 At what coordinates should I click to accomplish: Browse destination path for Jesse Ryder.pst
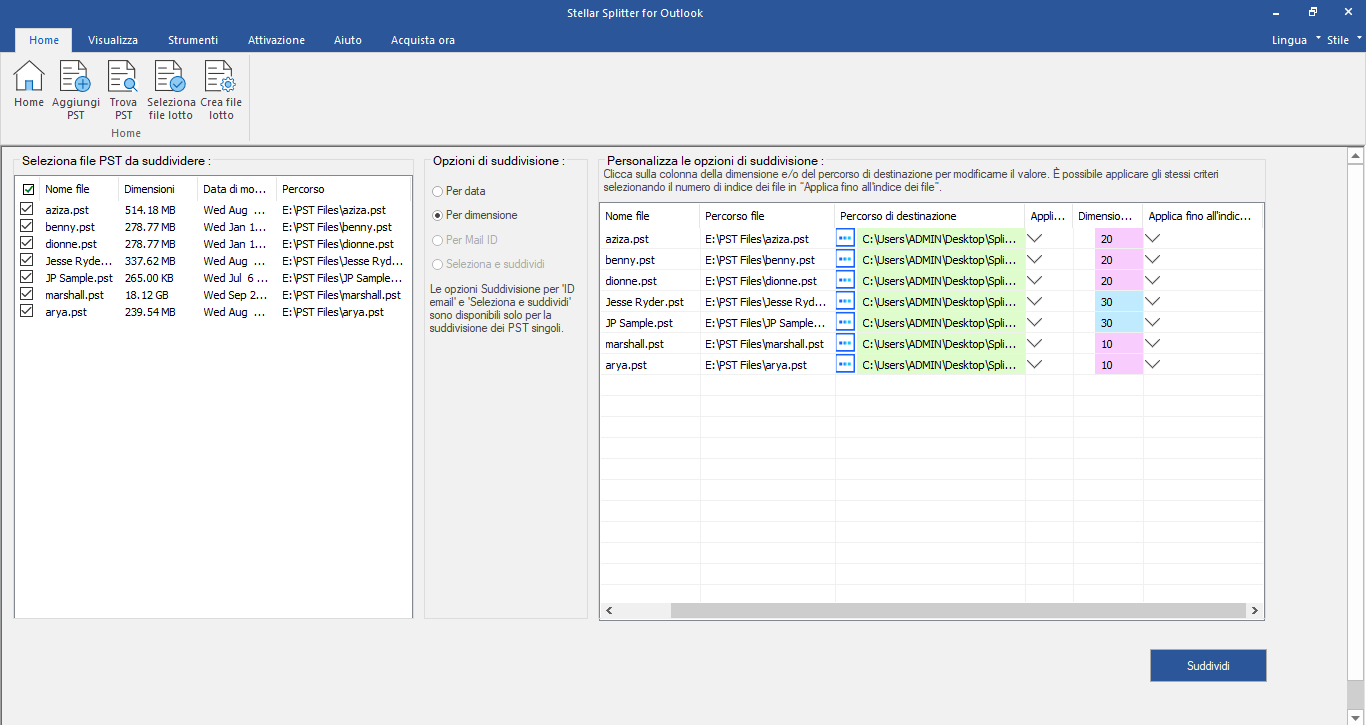(846, 301)
